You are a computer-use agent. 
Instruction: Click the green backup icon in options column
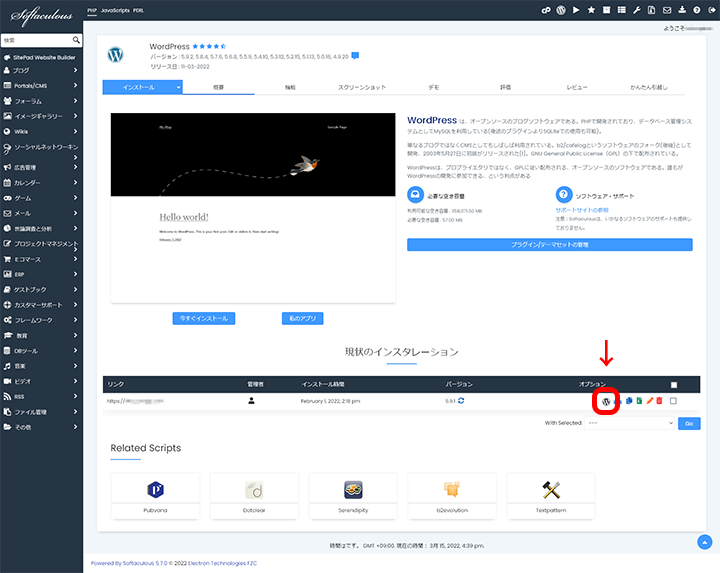[x=639, y=401]
